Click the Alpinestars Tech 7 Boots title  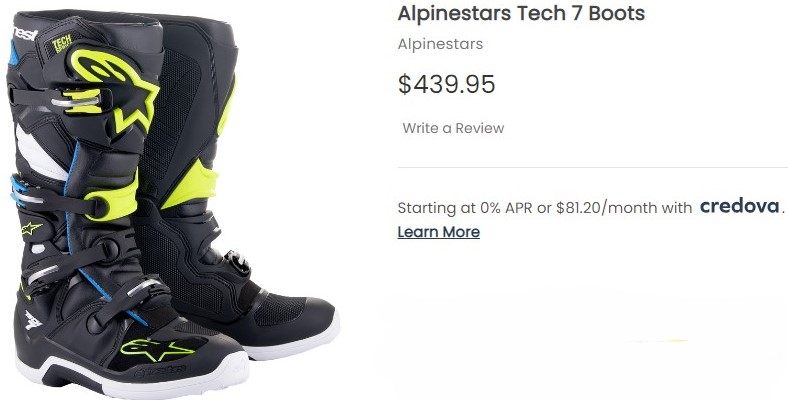521,13
